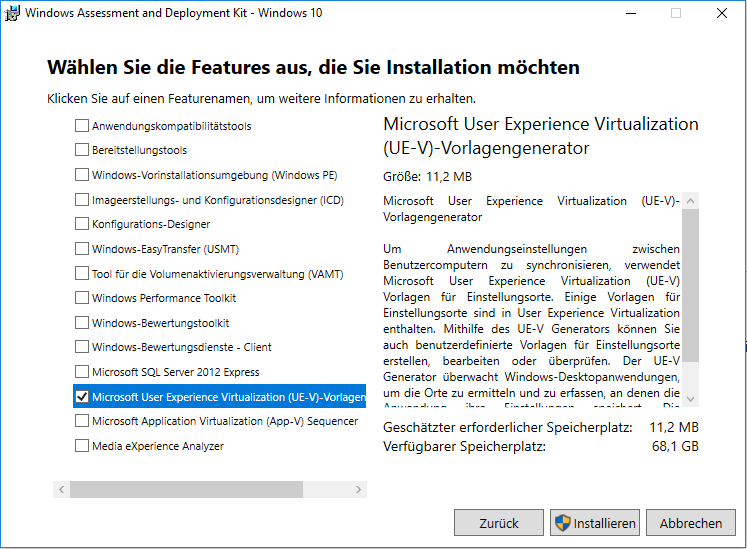
Task: Select the Anwendungskompatibilitätstools feature name
Action: click(x=172, y=126)
